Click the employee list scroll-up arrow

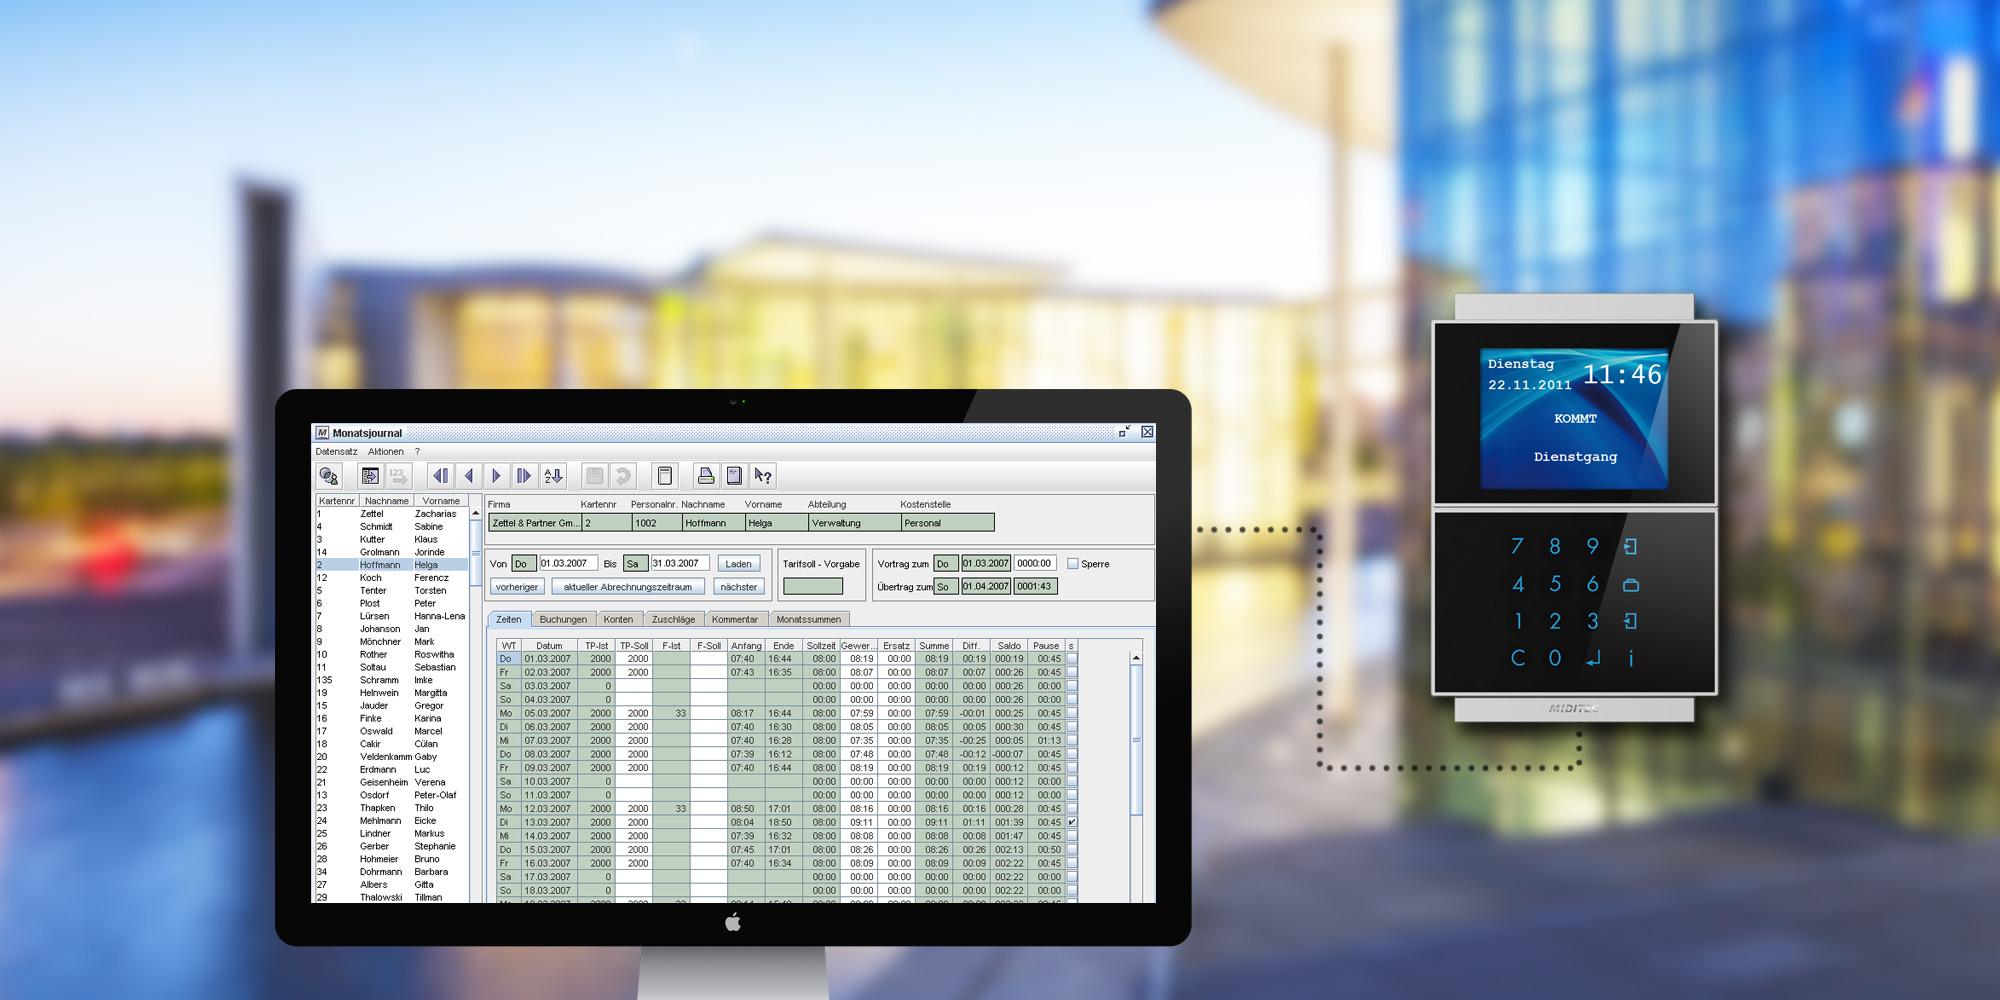pyautogui.click(x=475, y=513)
